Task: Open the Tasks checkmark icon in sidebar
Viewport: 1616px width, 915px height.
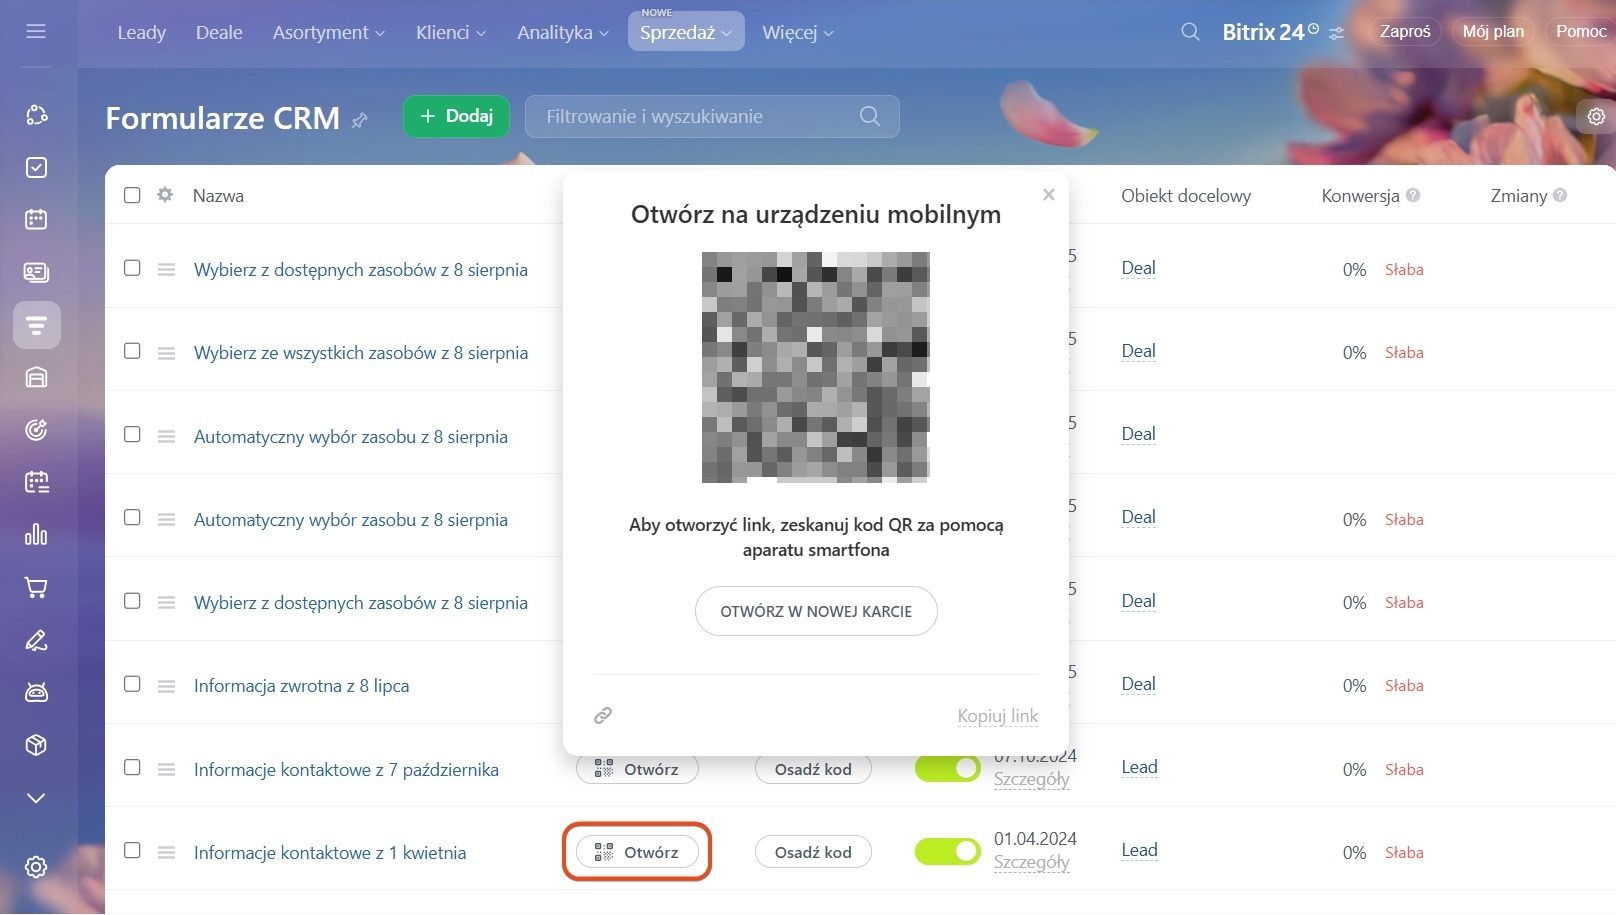Action: coord(36,167)
